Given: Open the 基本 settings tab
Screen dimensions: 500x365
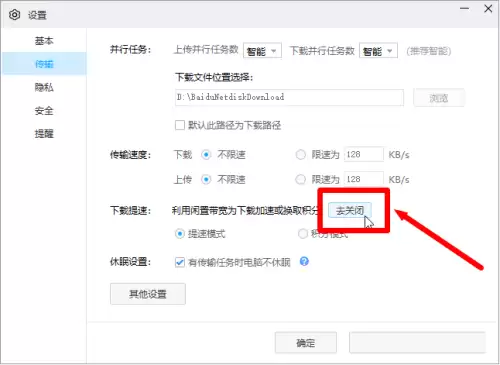Looking at the screenshot, I should pos(44,41).
